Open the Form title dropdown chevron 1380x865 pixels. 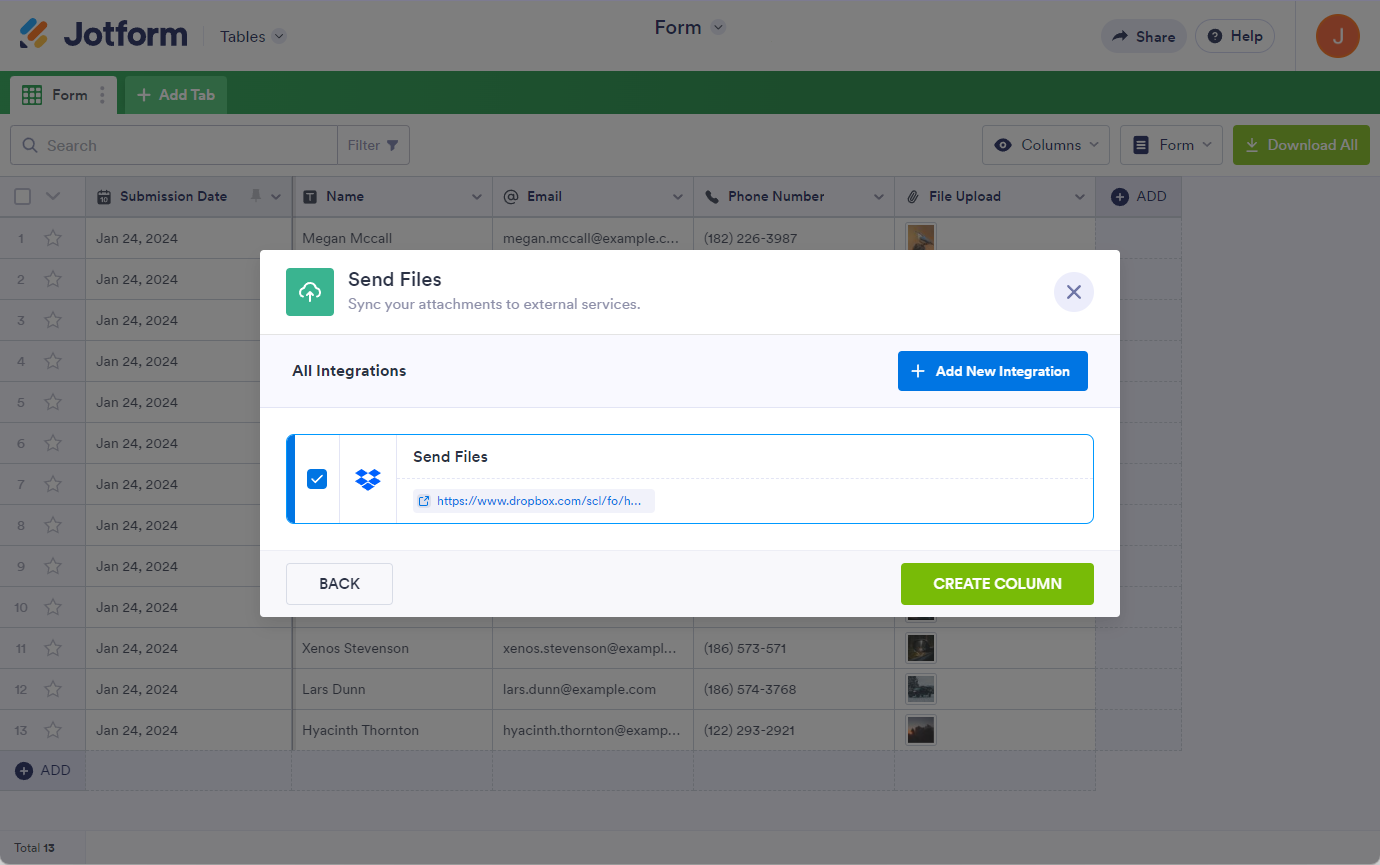718,28
